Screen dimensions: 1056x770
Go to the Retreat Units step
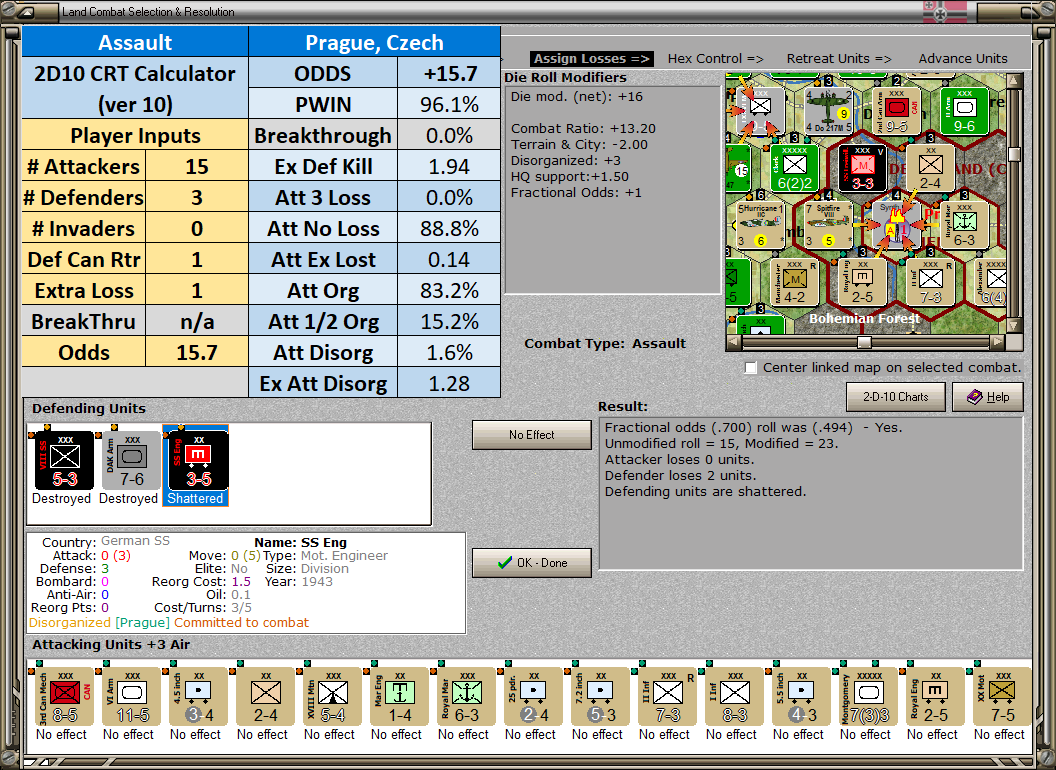point(838,59)
